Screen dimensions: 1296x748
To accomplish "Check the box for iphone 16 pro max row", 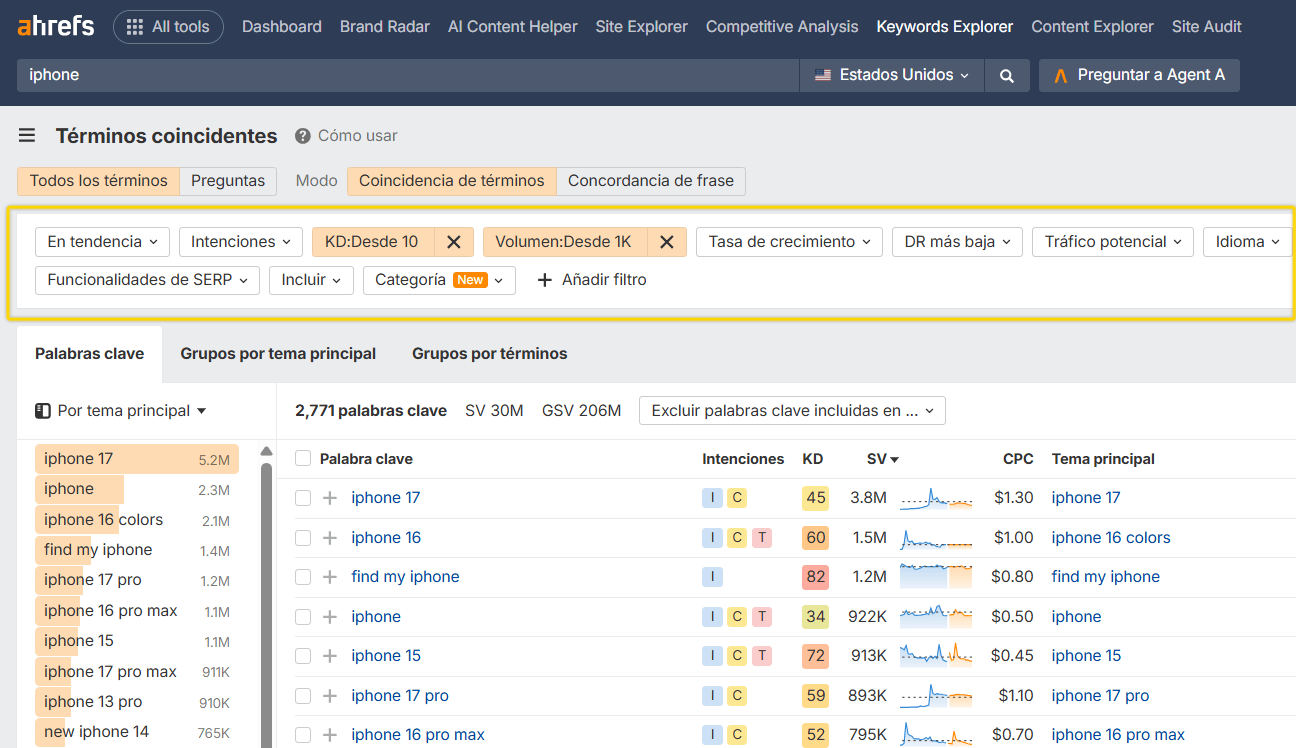I will (303, 735).
